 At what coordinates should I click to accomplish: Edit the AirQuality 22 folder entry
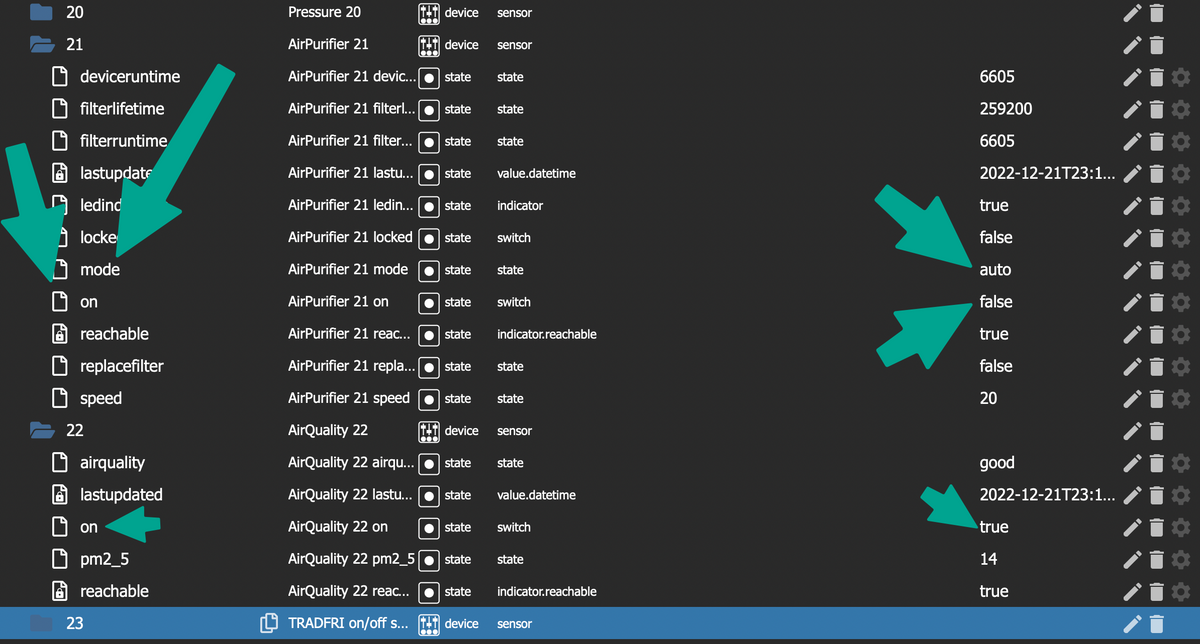click(1132, 431)
